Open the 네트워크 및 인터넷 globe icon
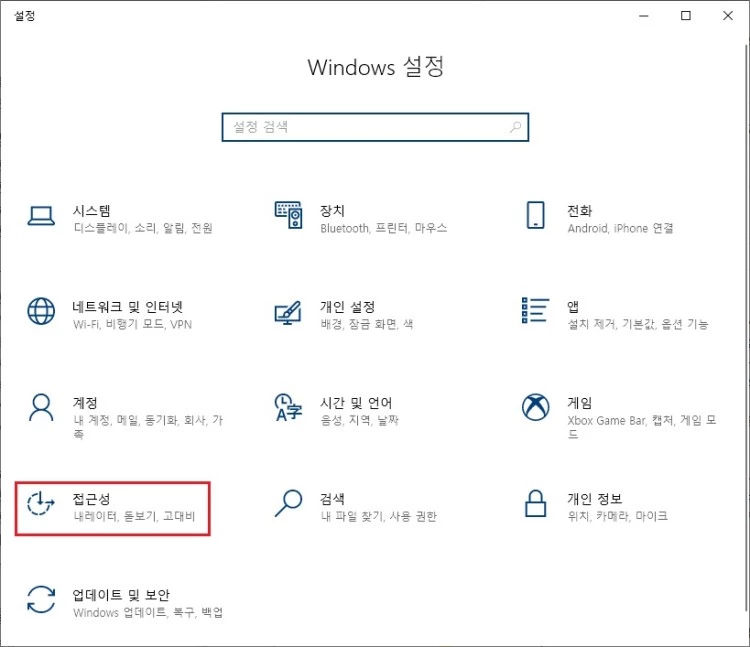Viewport: 750px width, 647px height. (x=41, y=311)
